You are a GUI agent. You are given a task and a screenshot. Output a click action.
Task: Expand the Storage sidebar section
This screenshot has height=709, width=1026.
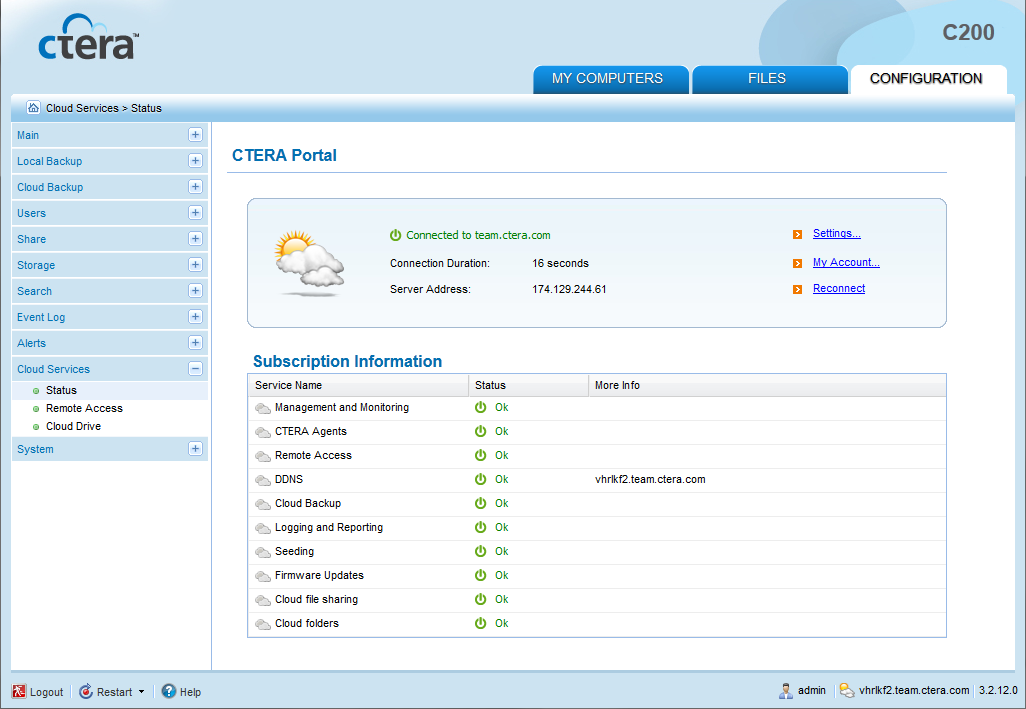click(x=195, y=265)
